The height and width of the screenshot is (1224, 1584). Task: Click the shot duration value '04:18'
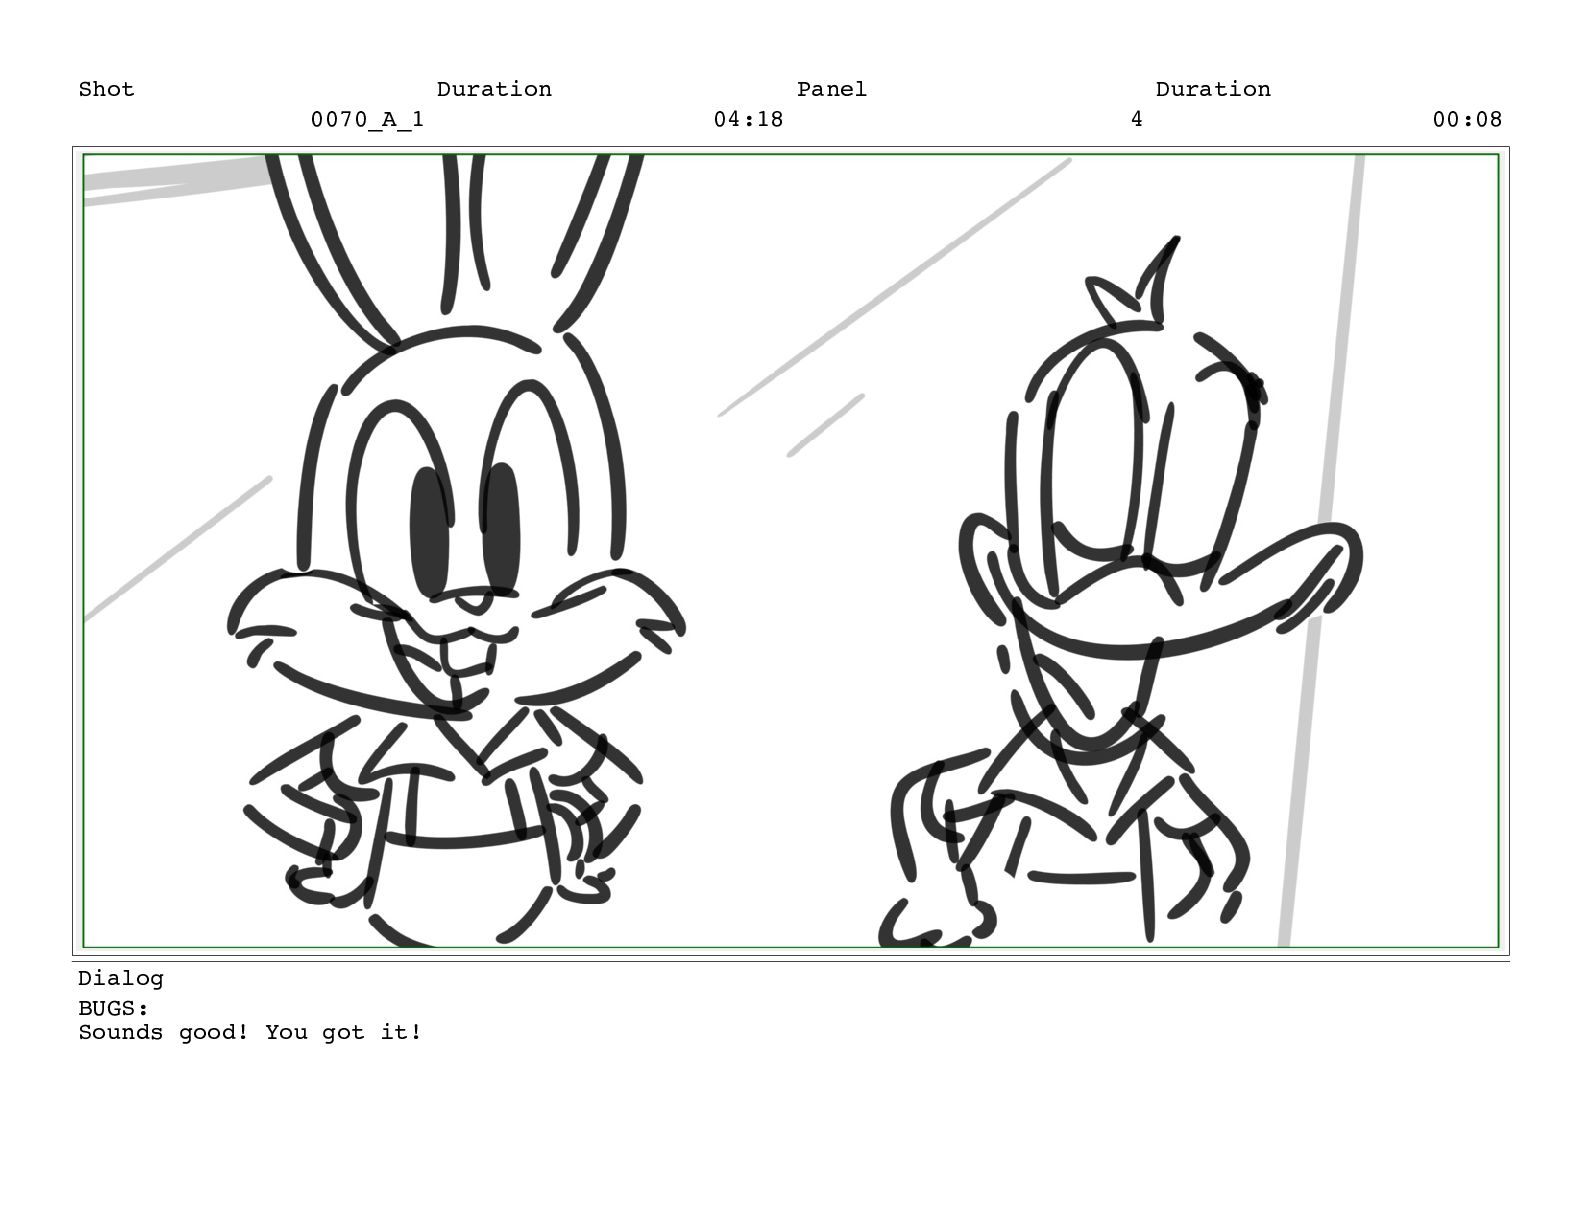coord(748,119)
